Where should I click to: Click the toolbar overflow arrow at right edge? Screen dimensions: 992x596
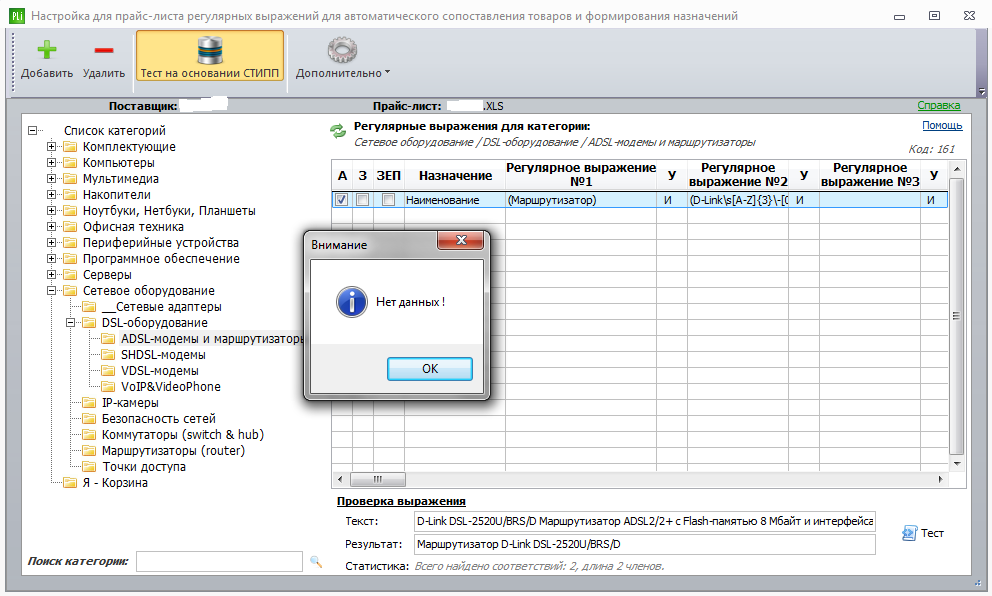(982, 92)
